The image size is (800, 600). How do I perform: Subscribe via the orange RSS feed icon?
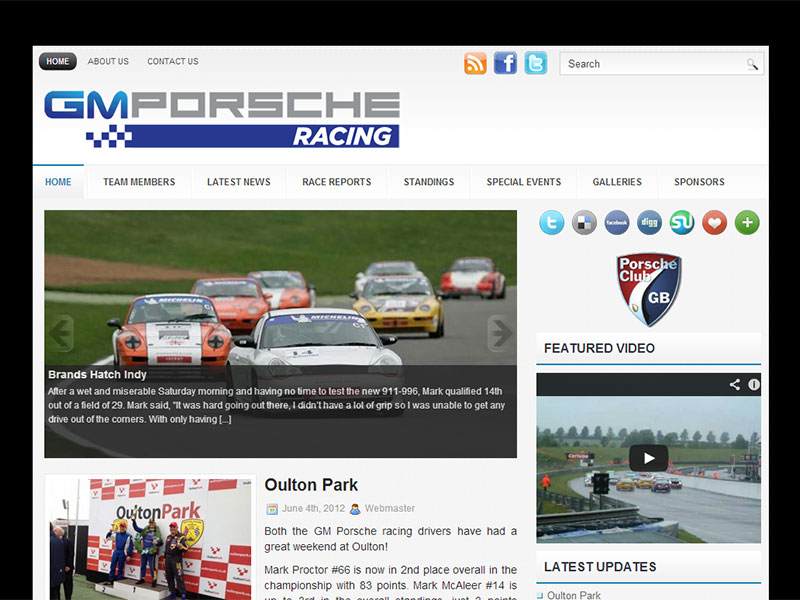475,62
